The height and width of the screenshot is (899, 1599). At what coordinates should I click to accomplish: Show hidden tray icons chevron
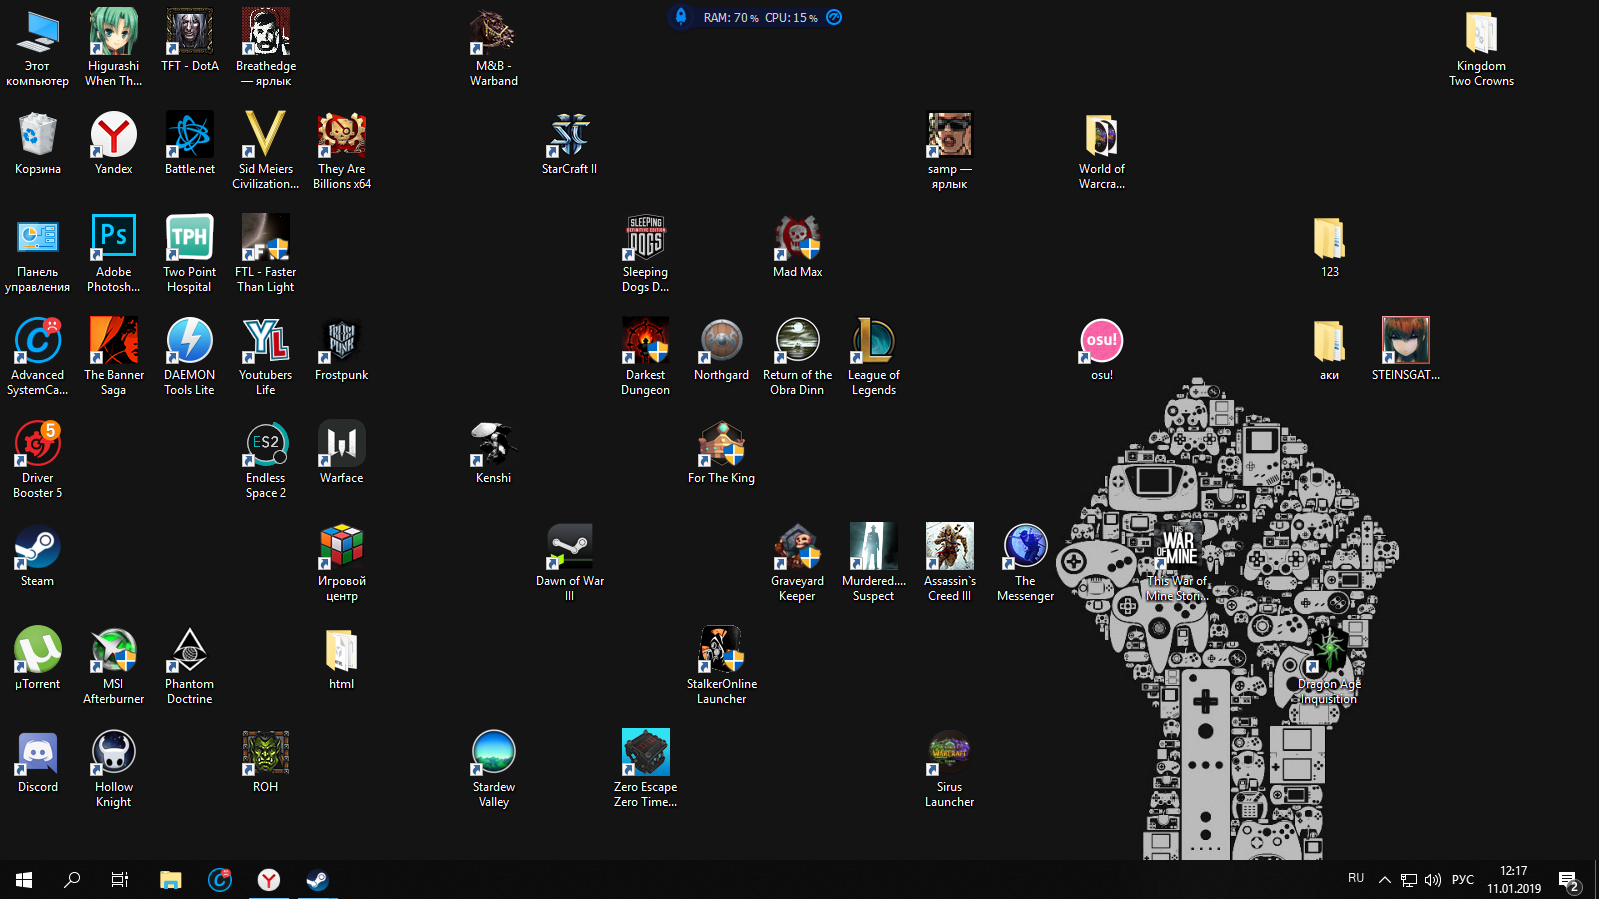pos(1385,880)
